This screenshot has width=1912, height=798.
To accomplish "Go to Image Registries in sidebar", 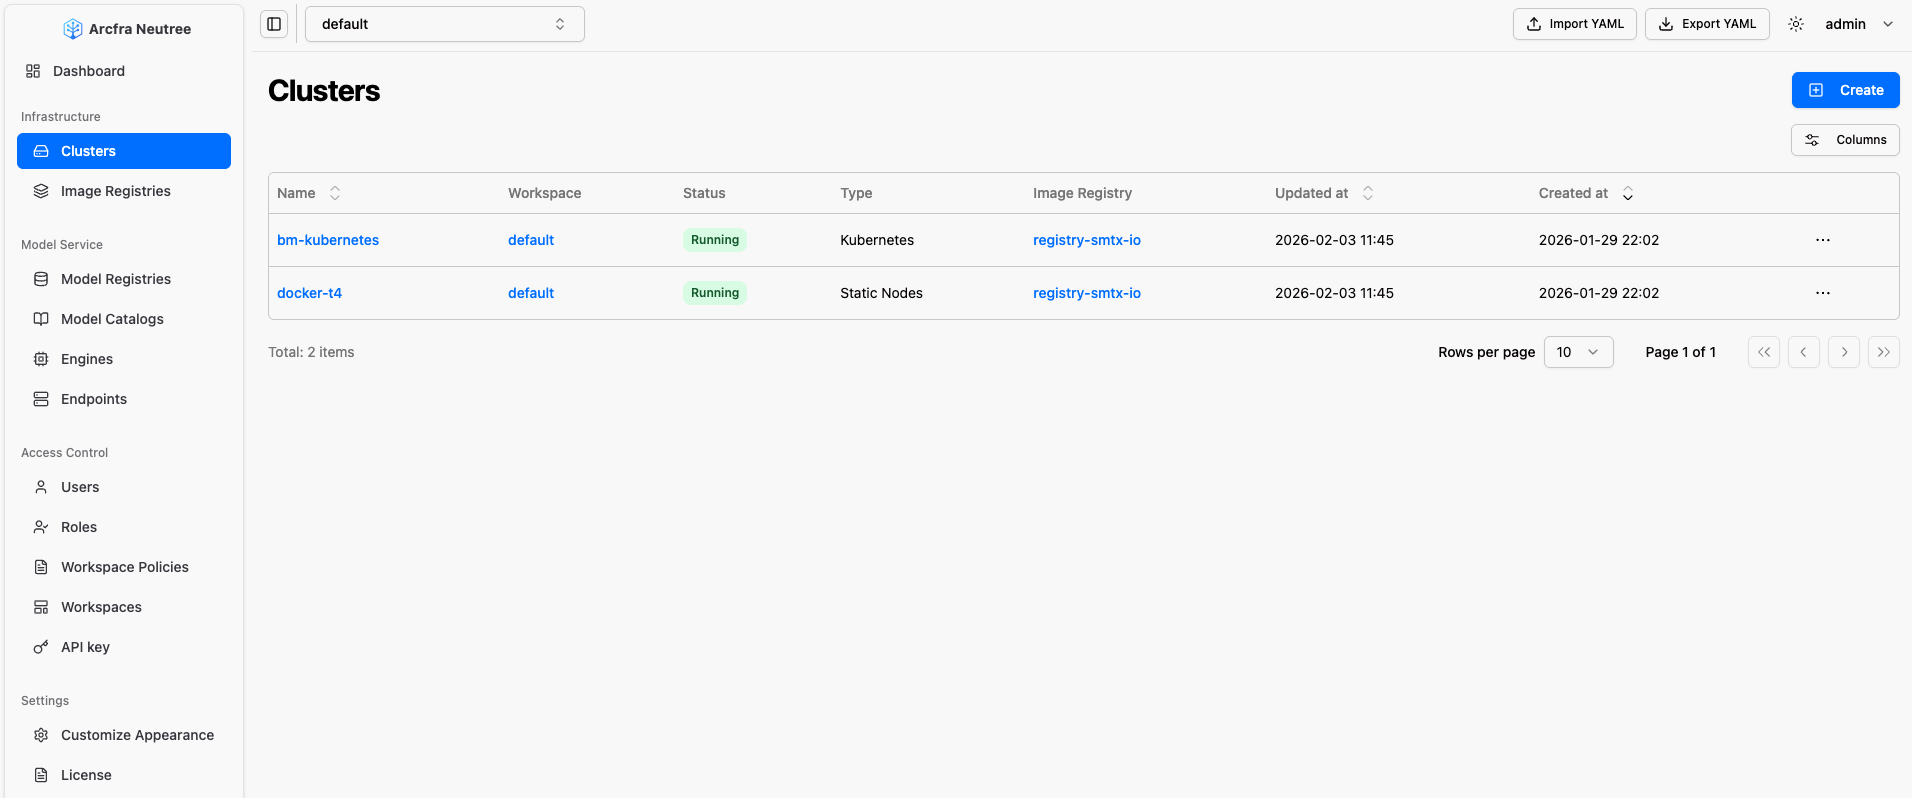I will click(x=115, y=191).
